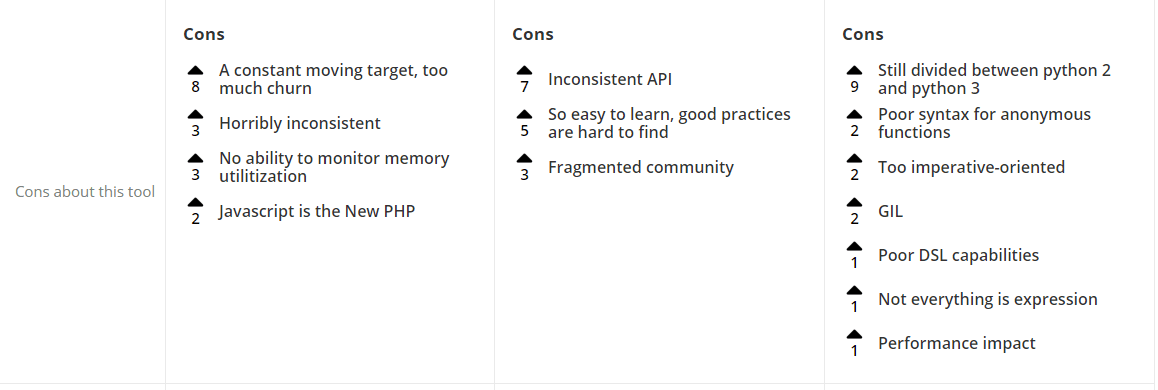Click the 'GIL' con text
The width and height of the screenshot is (1158, 390).
(x=890, y=211)
